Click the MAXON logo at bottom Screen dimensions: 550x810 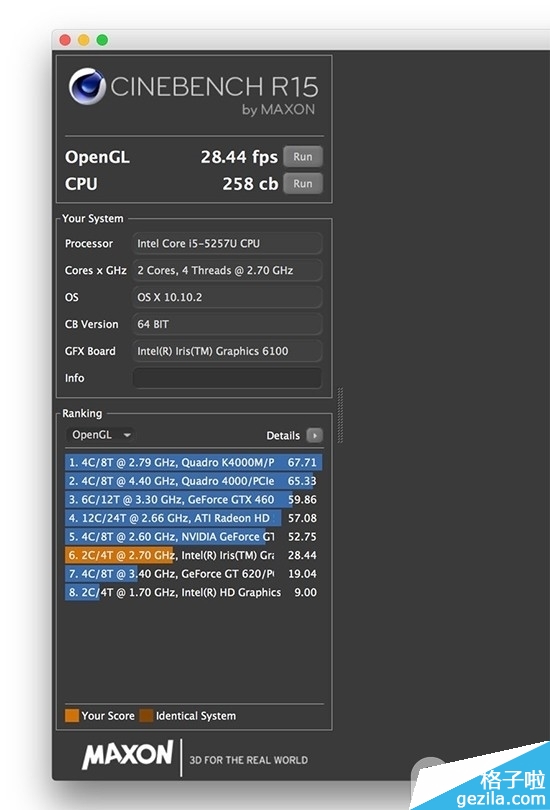[x=127, y=755]
